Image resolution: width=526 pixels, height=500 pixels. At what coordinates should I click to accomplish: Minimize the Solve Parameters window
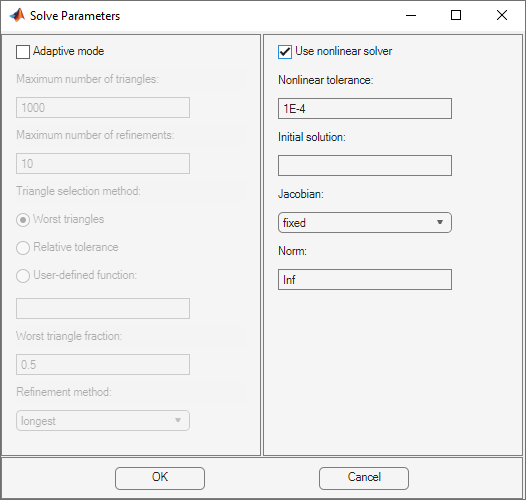tap(411, 15)
